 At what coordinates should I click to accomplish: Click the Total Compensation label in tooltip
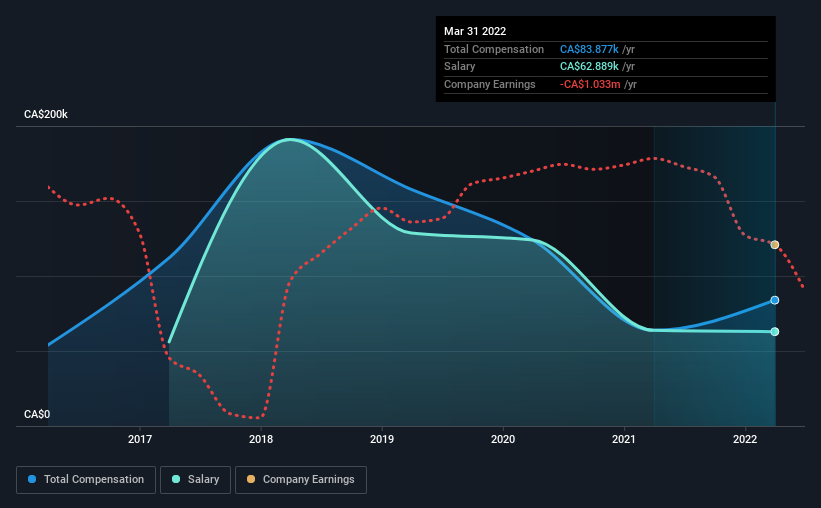(x=494, y=49)
